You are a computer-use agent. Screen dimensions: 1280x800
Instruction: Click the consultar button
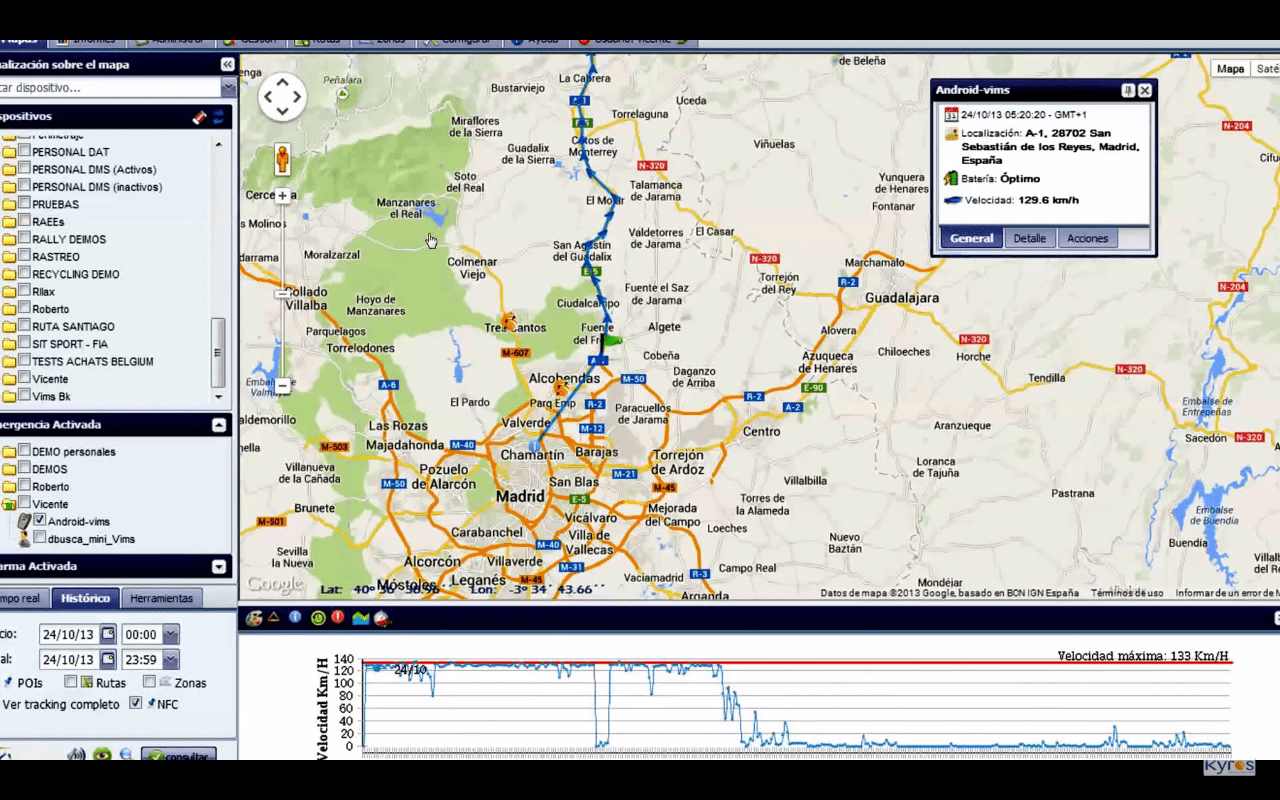coord(178,756)
